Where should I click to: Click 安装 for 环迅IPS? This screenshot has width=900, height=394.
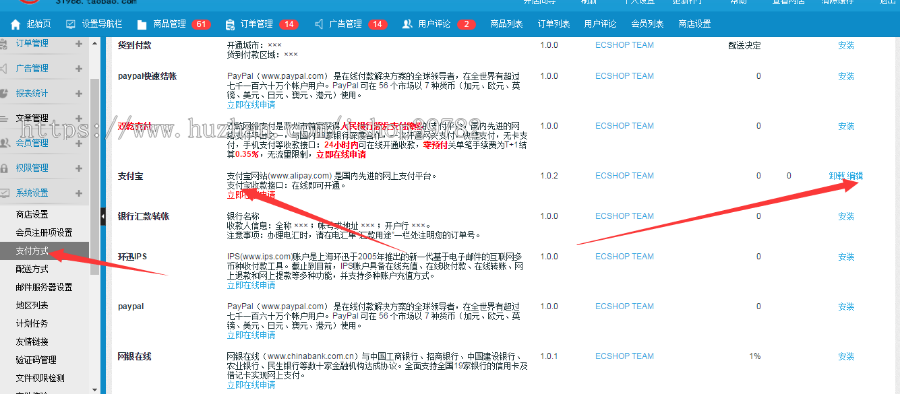pos(846,257)
